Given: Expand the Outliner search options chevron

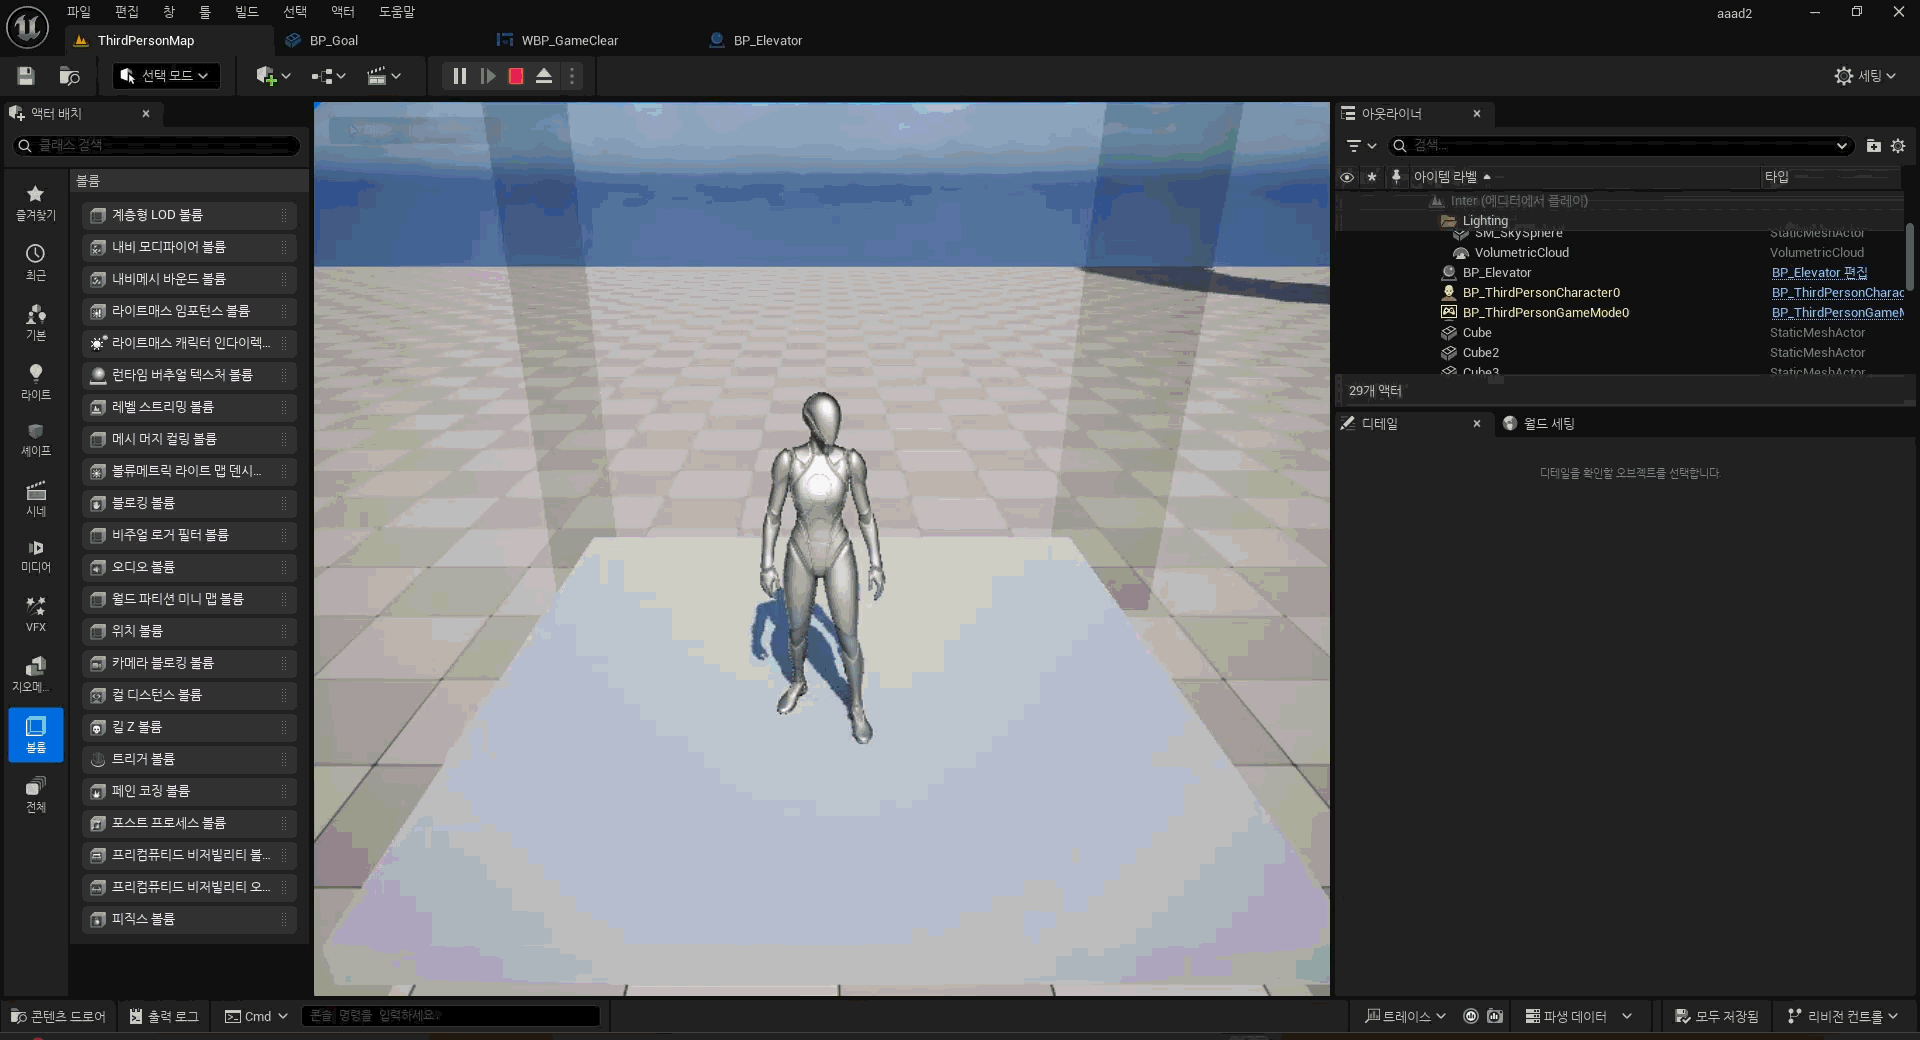Looking at the screenshot, I should (1842, 146).
